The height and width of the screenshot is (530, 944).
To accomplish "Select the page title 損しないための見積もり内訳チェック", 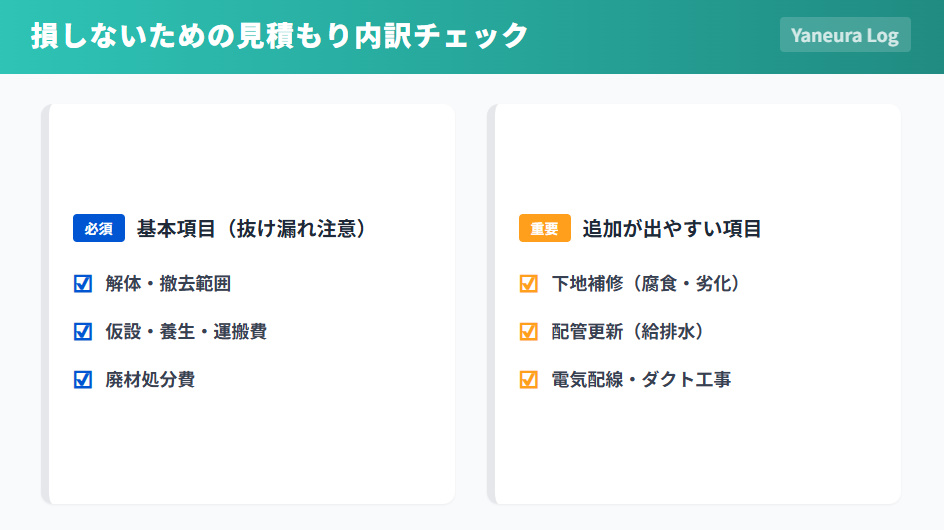I will [x=279, y=36].
